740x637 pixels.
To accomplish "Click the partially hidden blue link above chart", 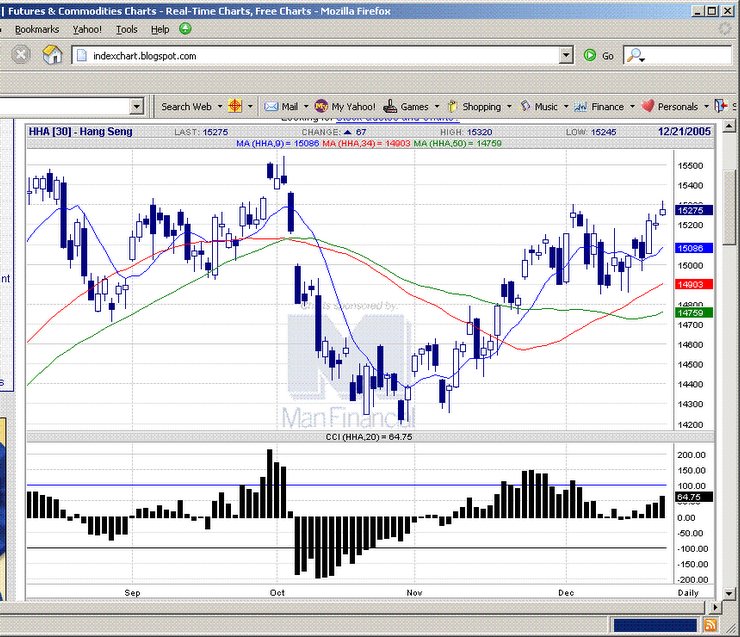I will pos(397,118).
